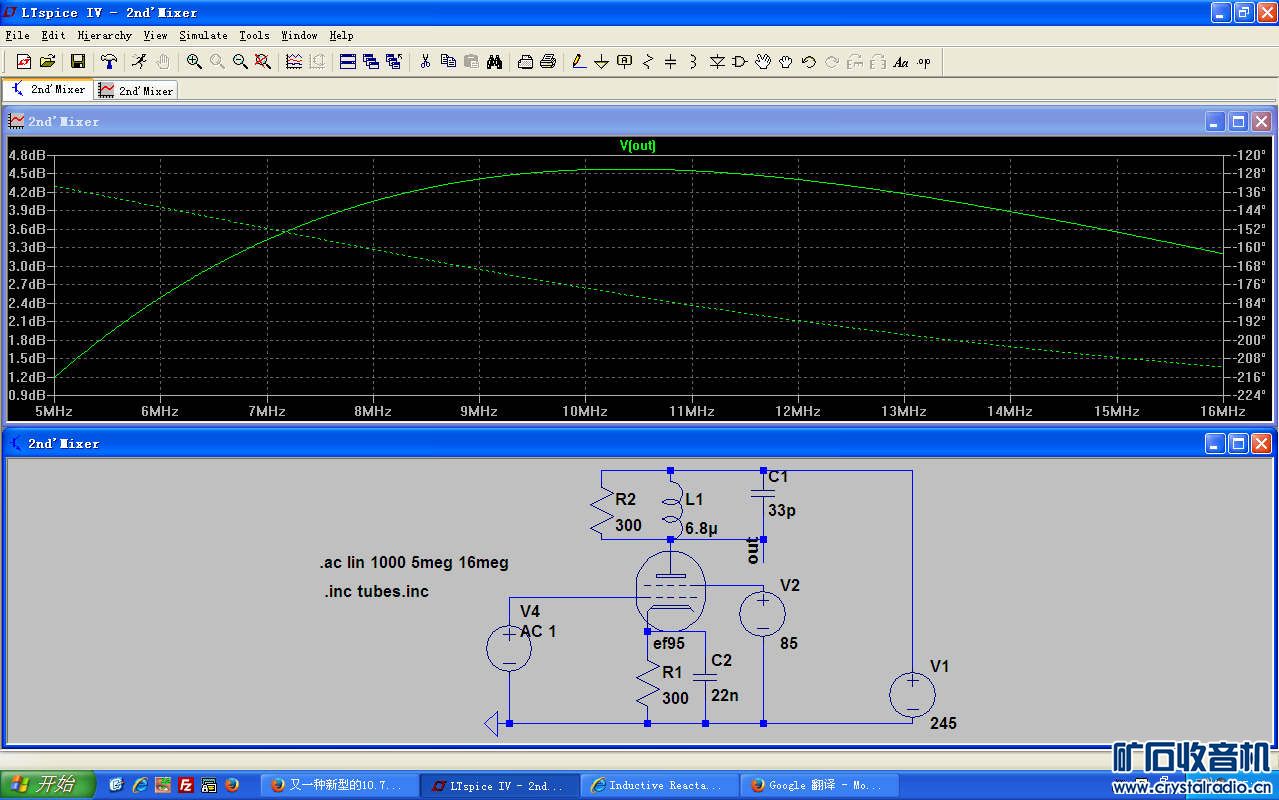Open the Hierarchy menu
Viewport: 1279px width, 800px height.
tap(104, 35)
